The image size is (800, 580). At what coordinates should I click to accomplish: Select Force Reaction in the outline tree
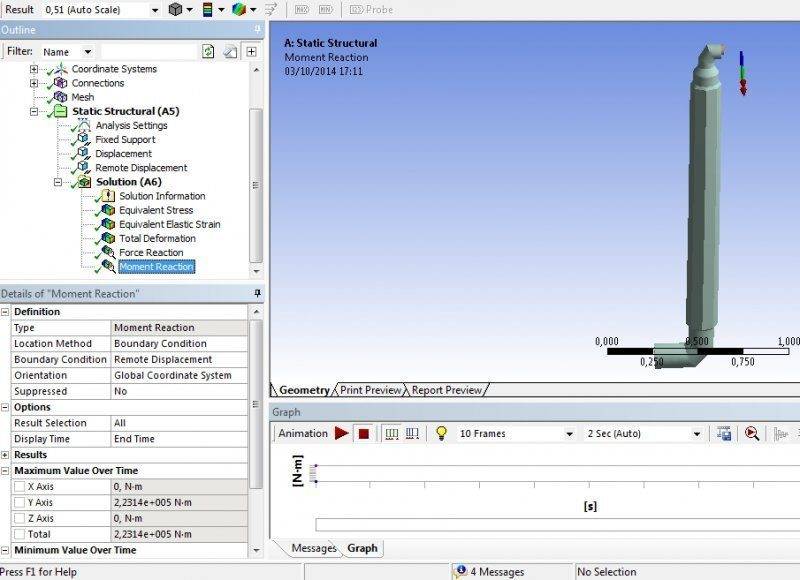(x=151, y=252)
